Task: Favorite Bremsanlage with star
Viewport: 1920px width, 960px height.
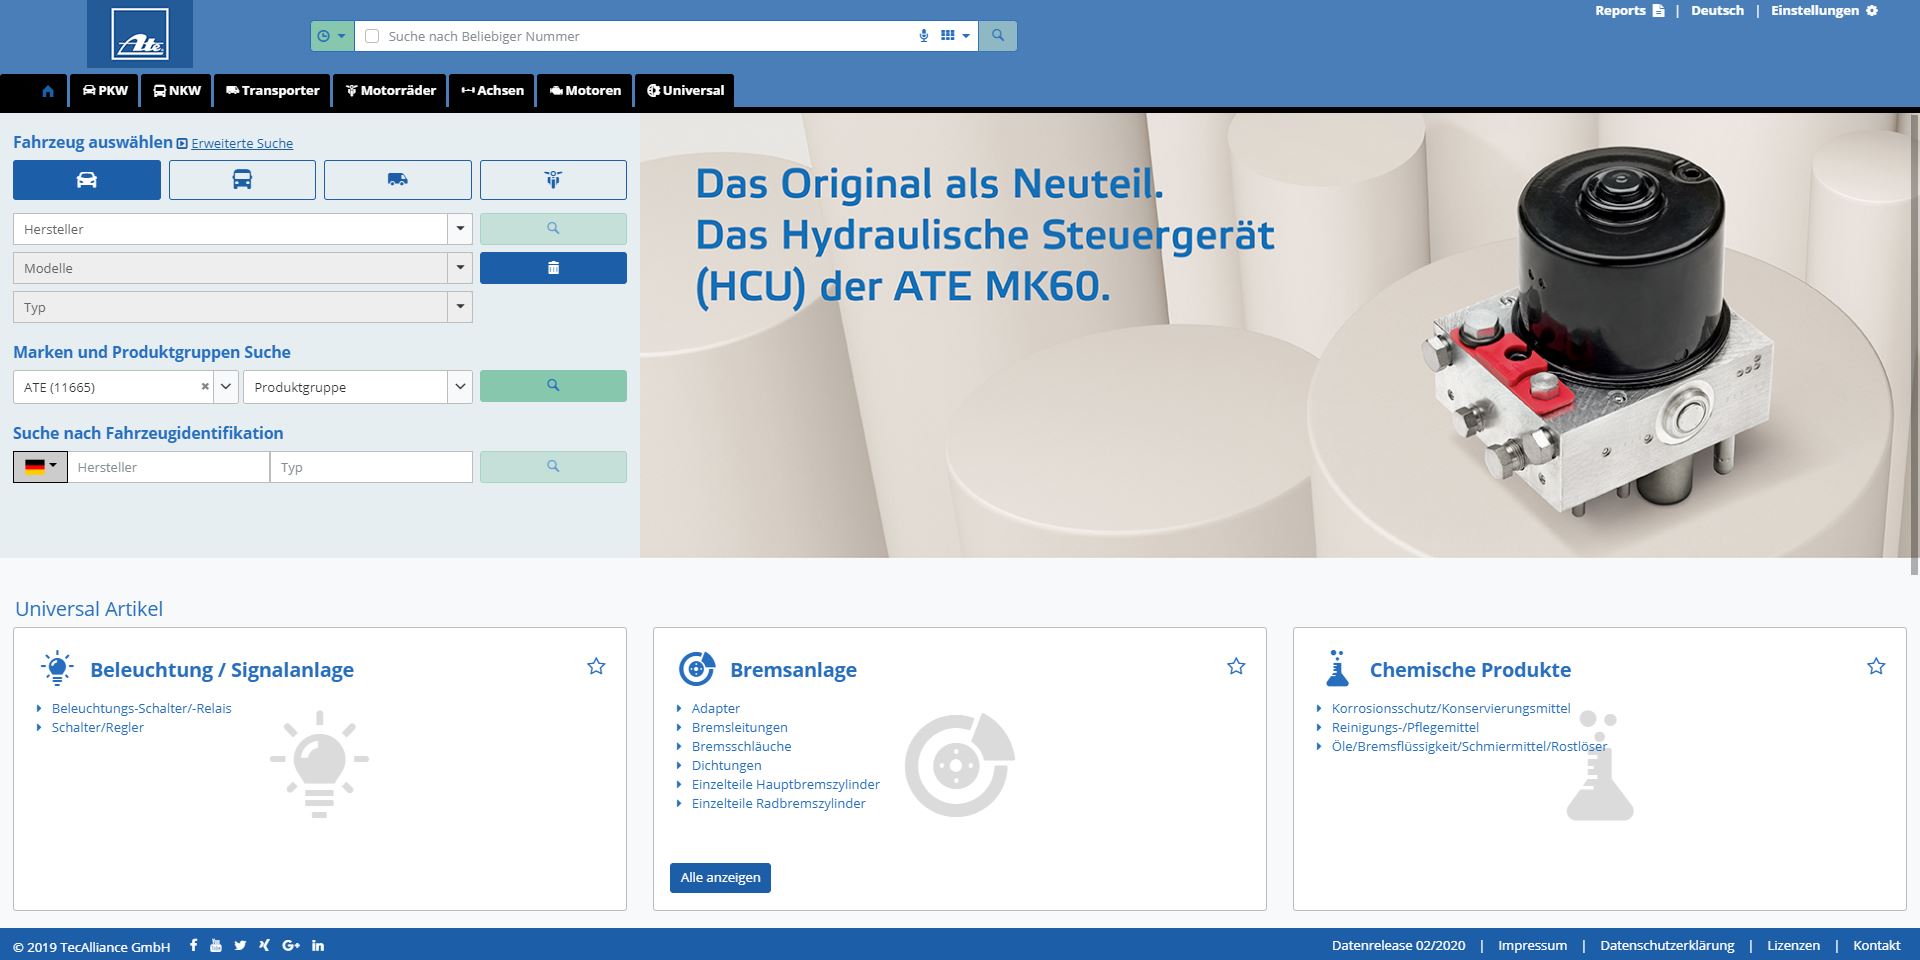Action: tap(1236, 666)
